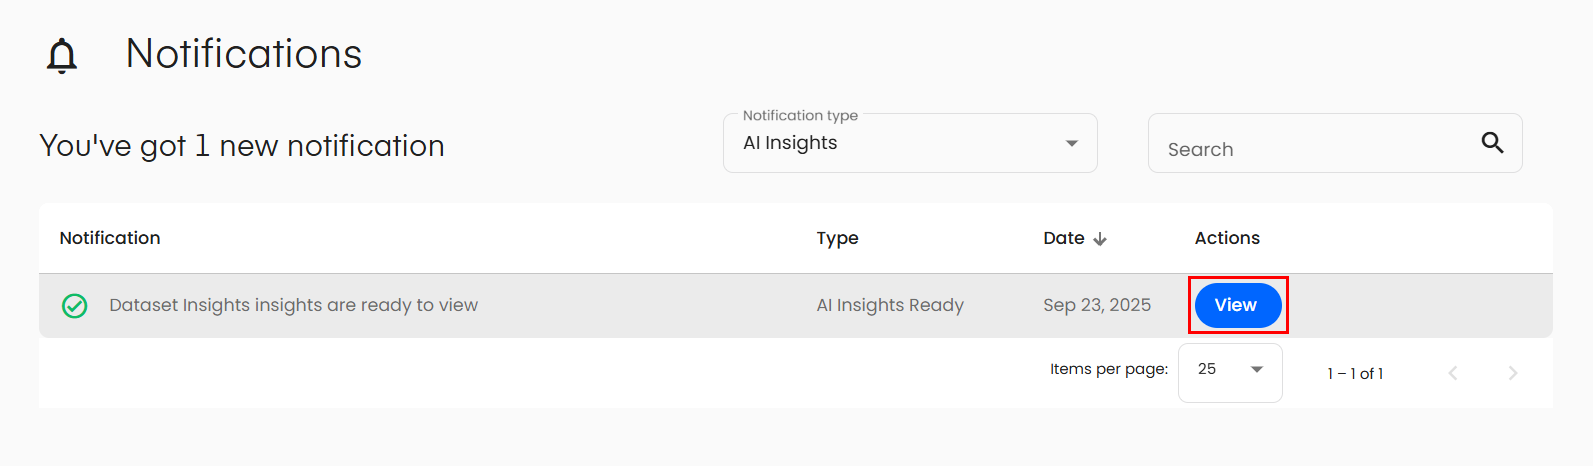Expand the arrow beside 25 items
This screenshot has width=1593, height=466.
click(1257, 370)
